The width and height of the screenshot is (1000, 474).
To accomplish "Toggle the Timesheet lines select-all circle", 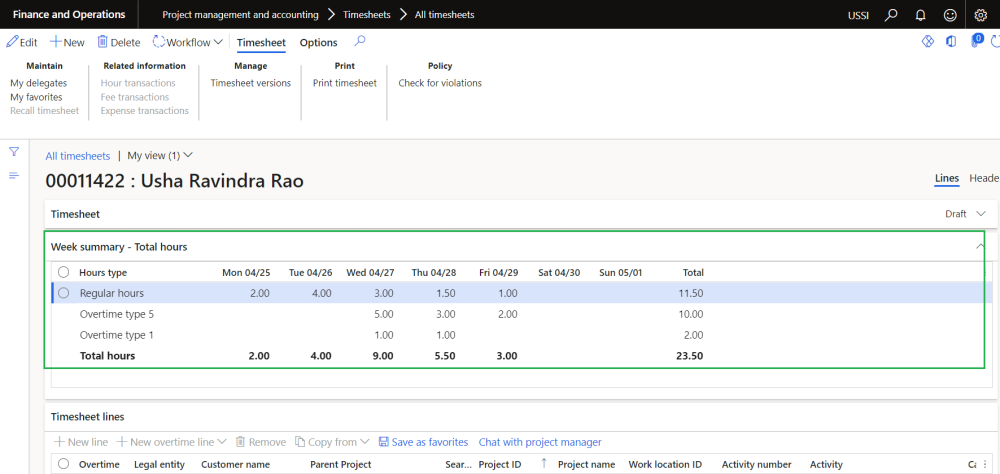I will click(x=64, y=464).
